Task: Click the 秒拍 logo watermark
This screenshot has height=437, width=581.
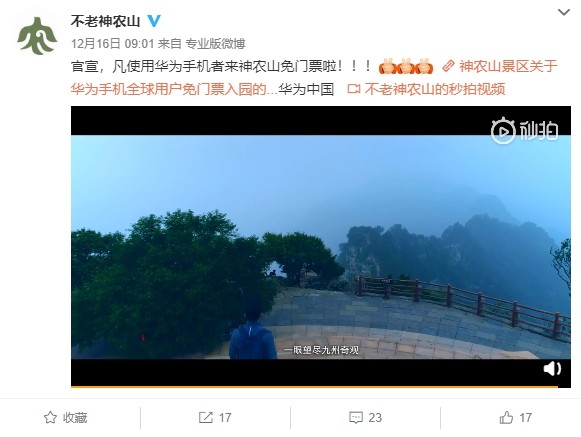Action: pos(525,130)
